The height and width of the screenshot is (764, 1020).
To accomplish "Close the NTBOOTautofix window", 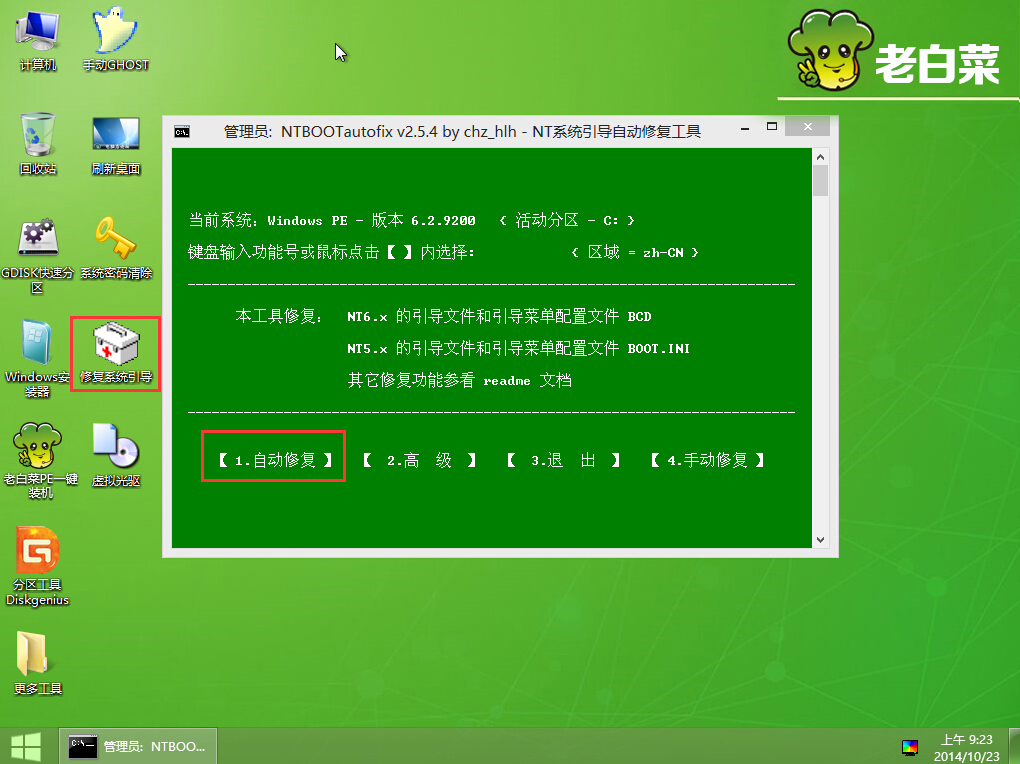I will coord(807,126).
